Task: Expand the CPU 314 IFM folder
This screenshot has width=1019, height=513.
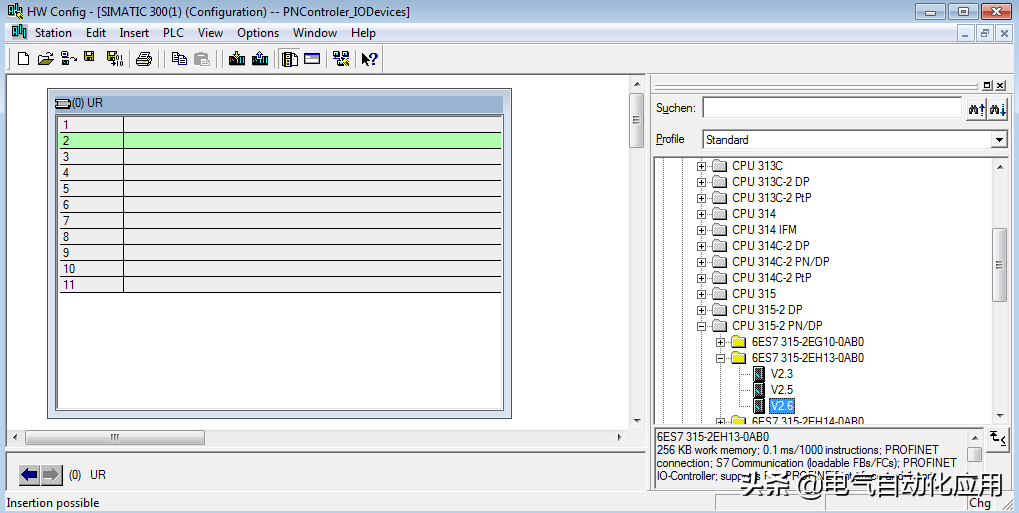Action: point(701,230)
